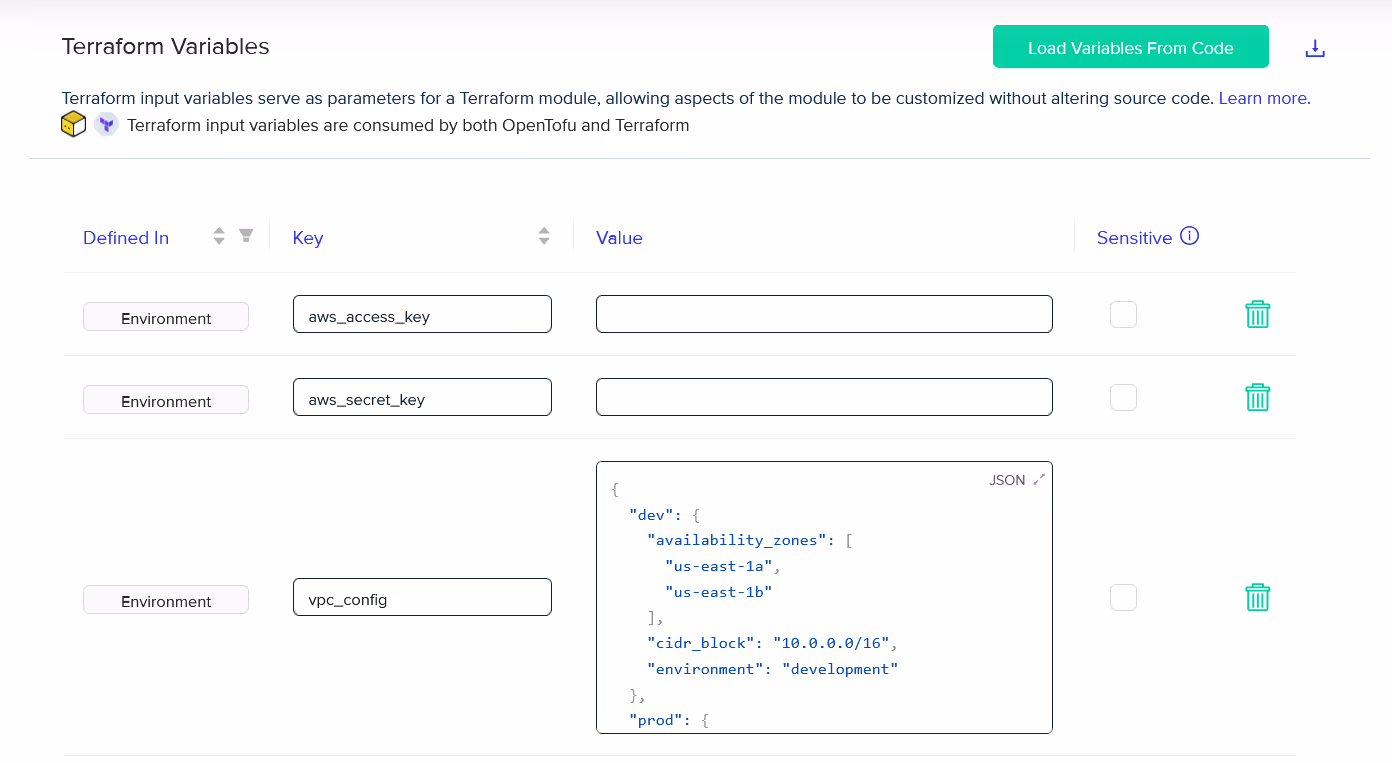Click the Sensitive column header
The image size is (1392, 763).
(x=1134, y=238)
